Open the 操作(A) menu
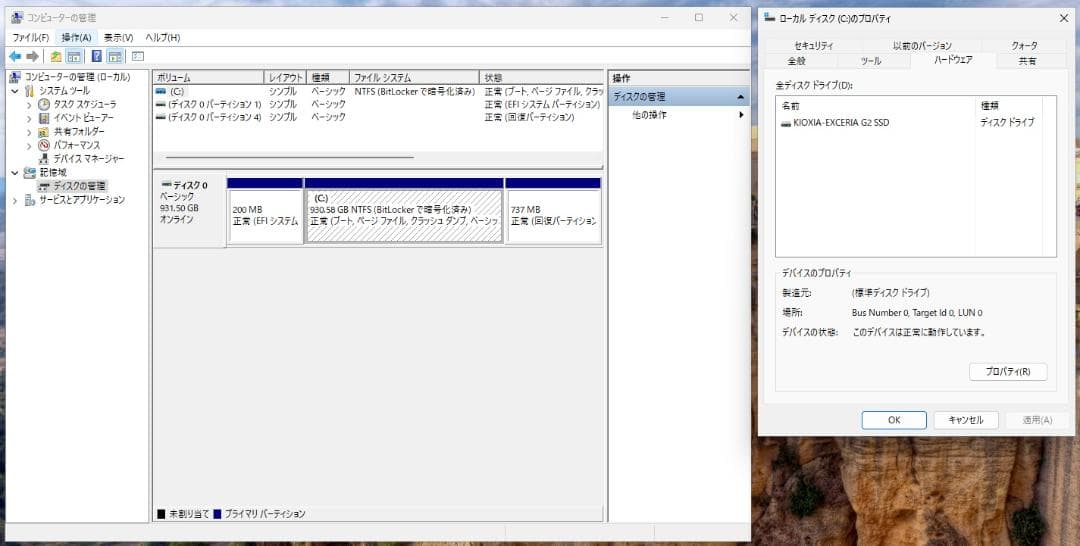The image size is (1080, 546). pos(76,38)
